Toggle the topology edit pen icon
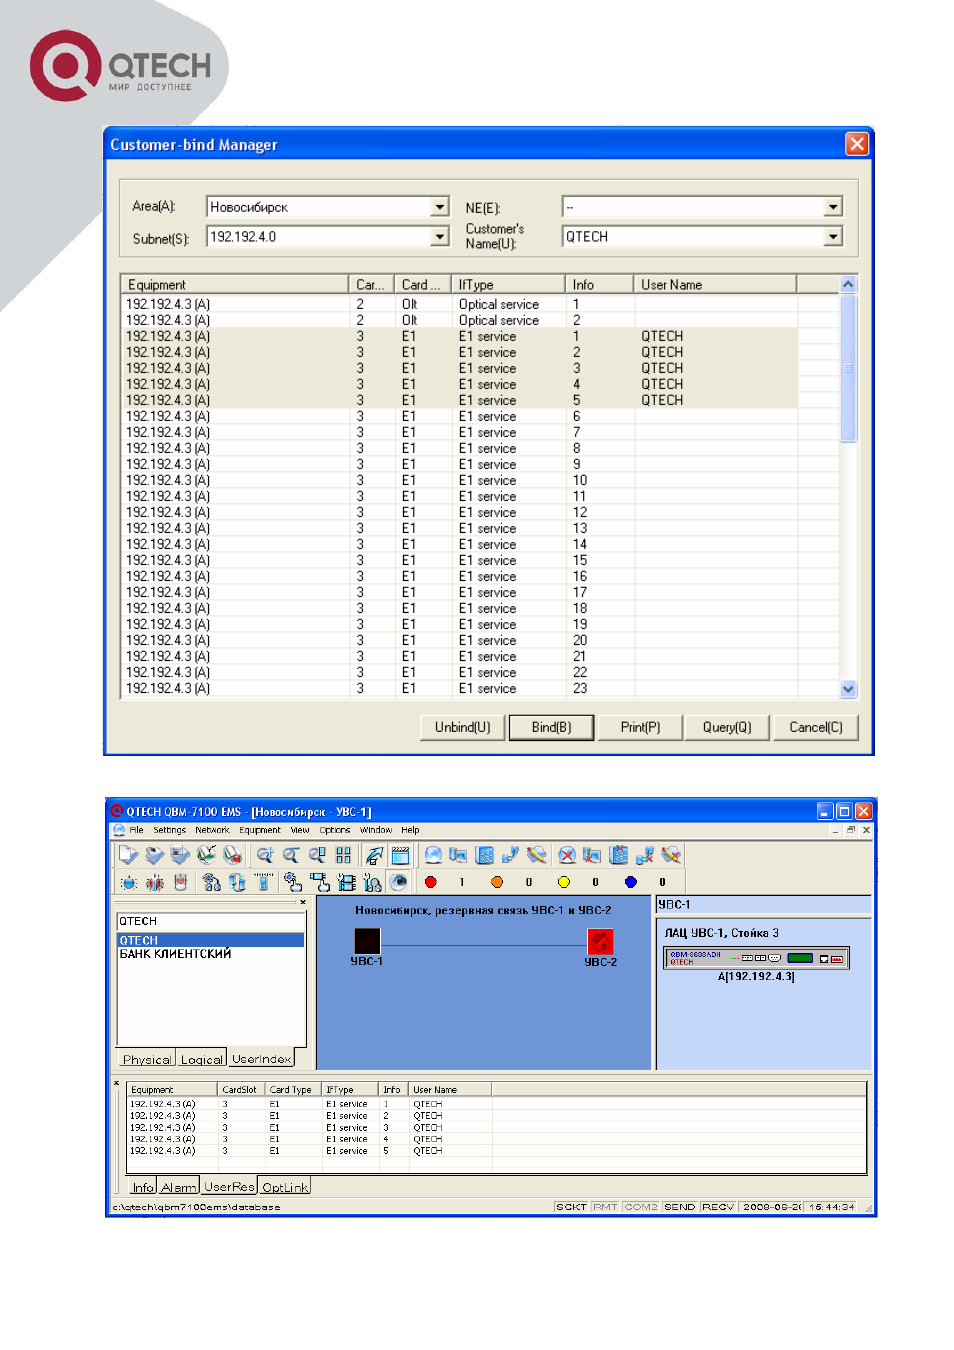Viewport: 954px width, 1350px height. pos(374,855)
